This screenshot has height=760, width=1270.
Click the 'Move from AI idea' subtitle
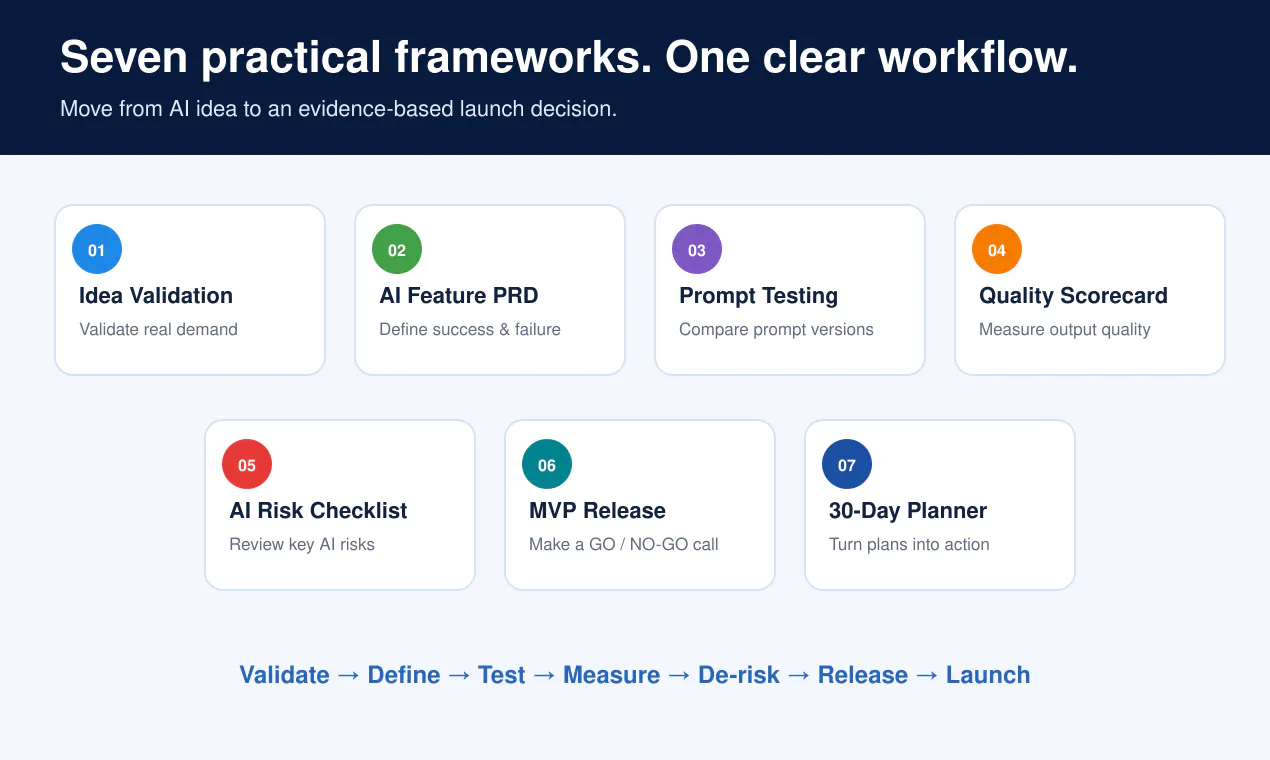click(338, 109)
